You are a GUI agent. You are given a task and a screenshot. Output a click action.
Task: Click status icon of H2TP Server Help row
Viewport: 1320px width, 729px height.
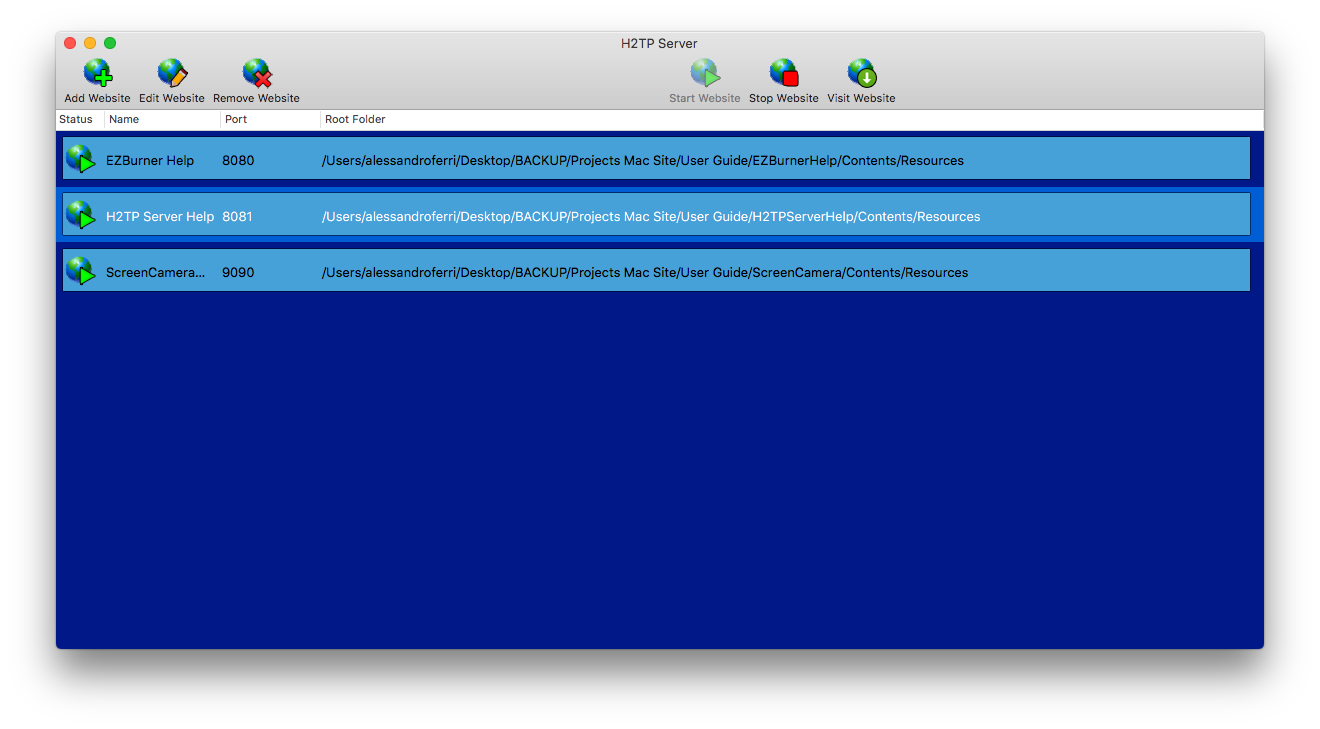tap(80, 215)
